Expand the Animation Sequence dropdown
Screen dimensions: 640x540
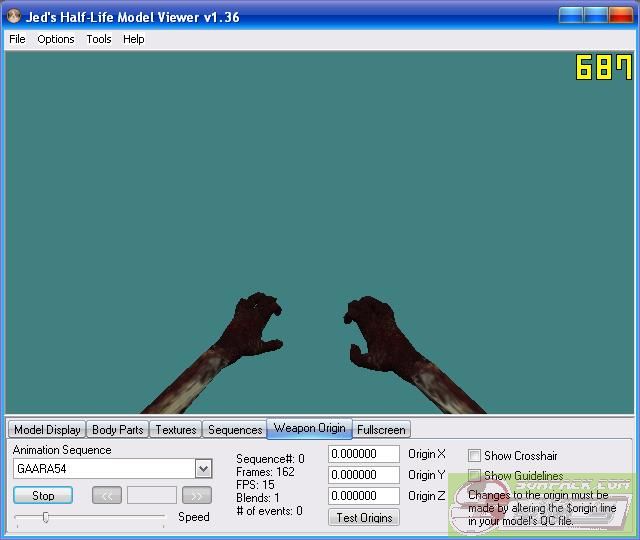pos(203,469)
